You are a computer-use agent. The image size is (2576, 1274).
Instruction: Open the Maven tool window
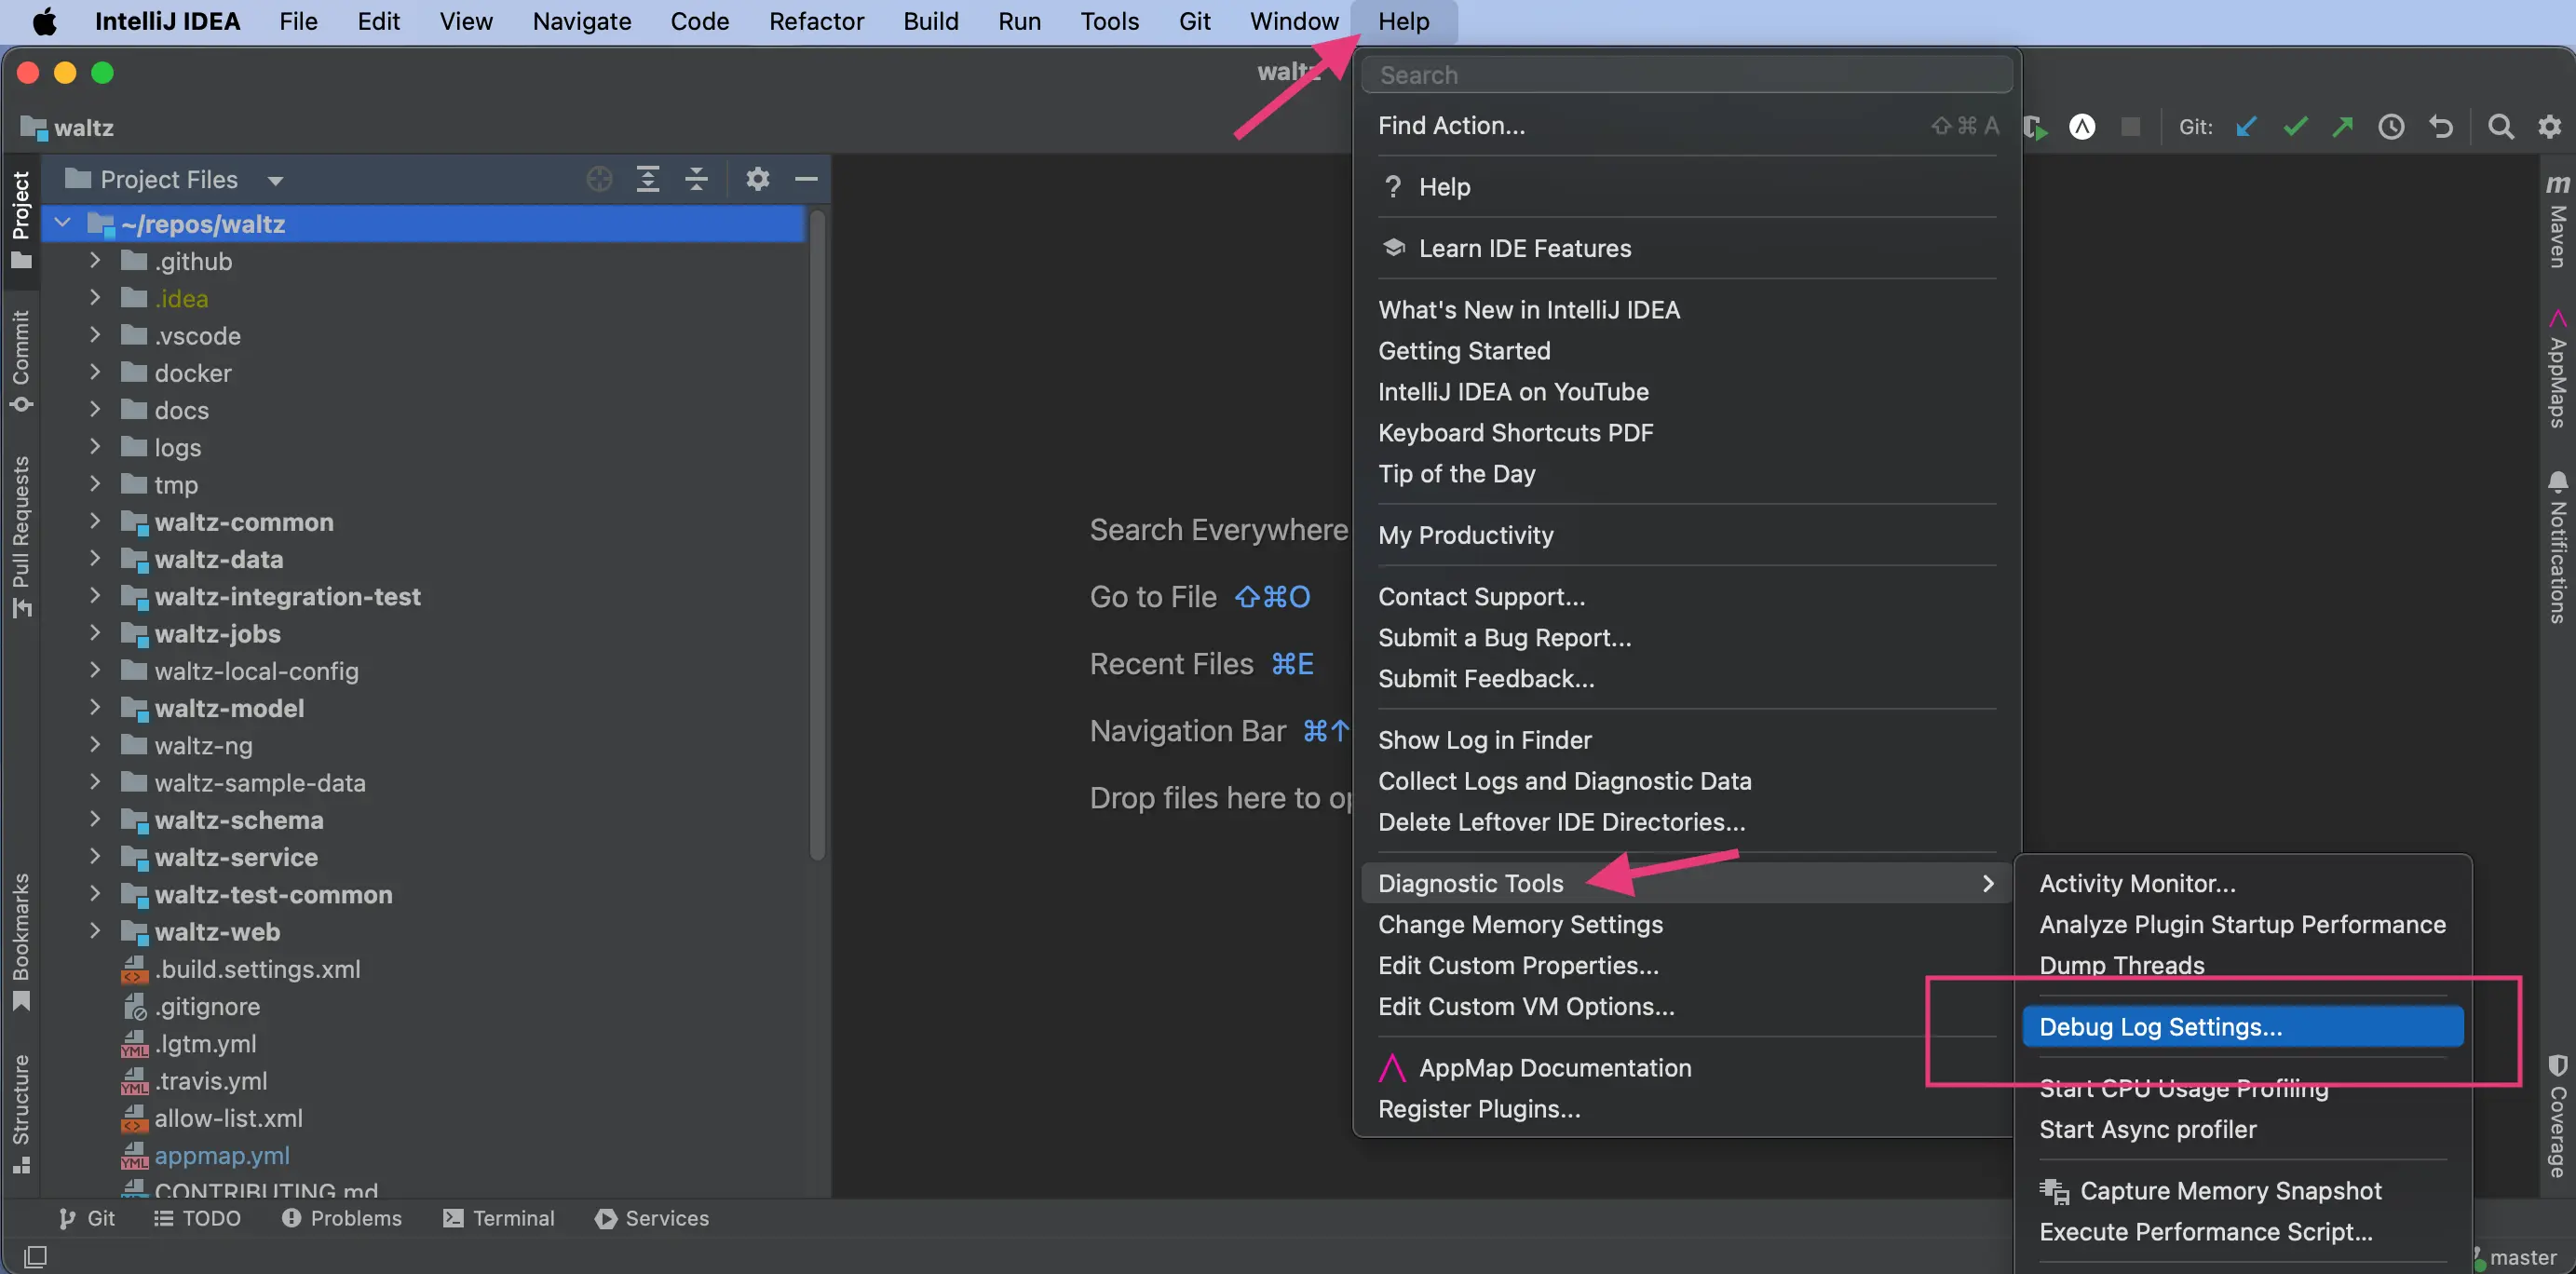(2557, 220)
